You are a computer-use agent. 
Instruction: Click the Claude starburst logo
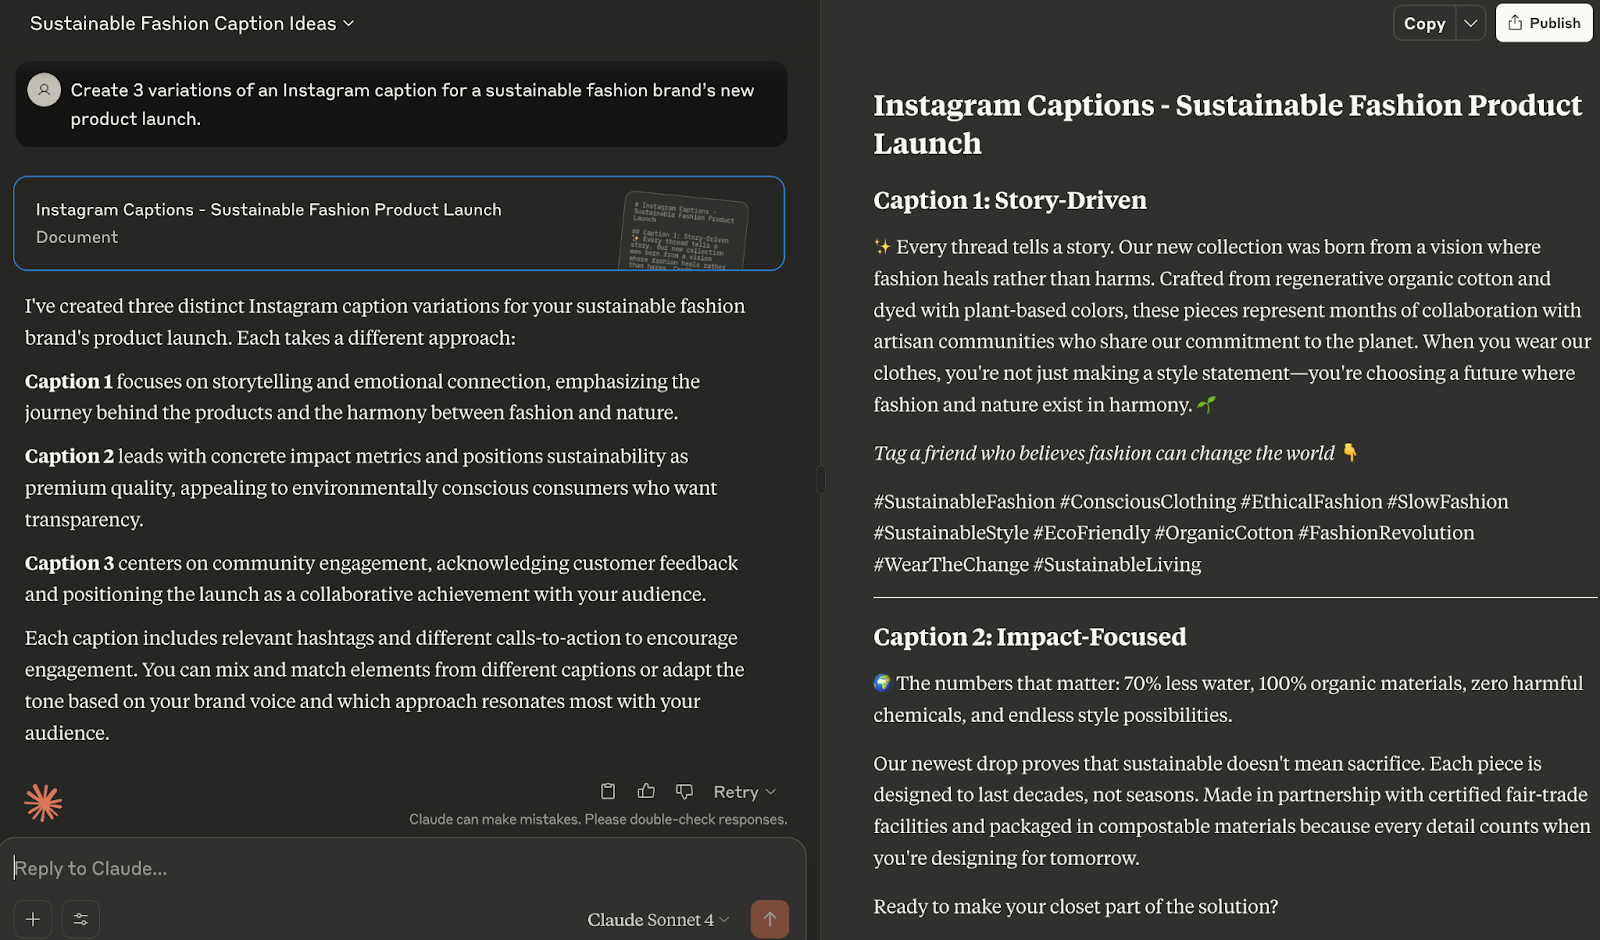click(x=43, y=802)
